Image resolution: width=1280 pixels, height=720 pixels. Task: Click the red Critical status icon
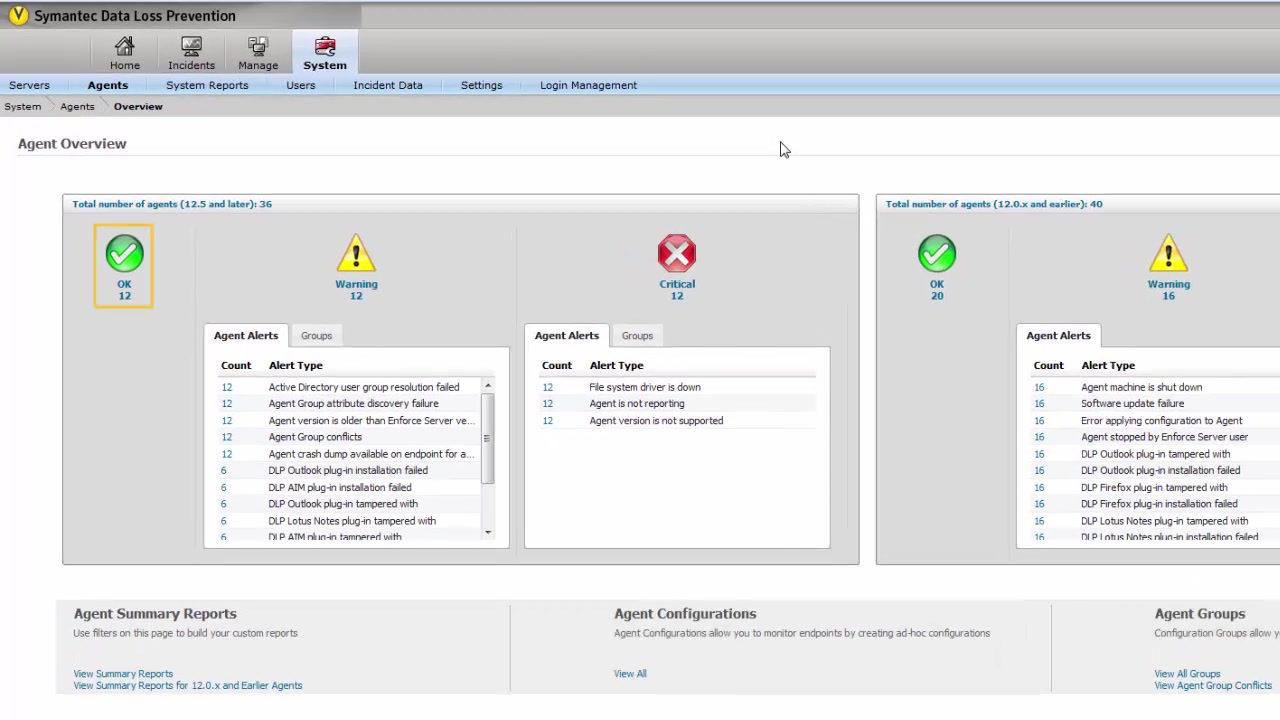(677, 254)
